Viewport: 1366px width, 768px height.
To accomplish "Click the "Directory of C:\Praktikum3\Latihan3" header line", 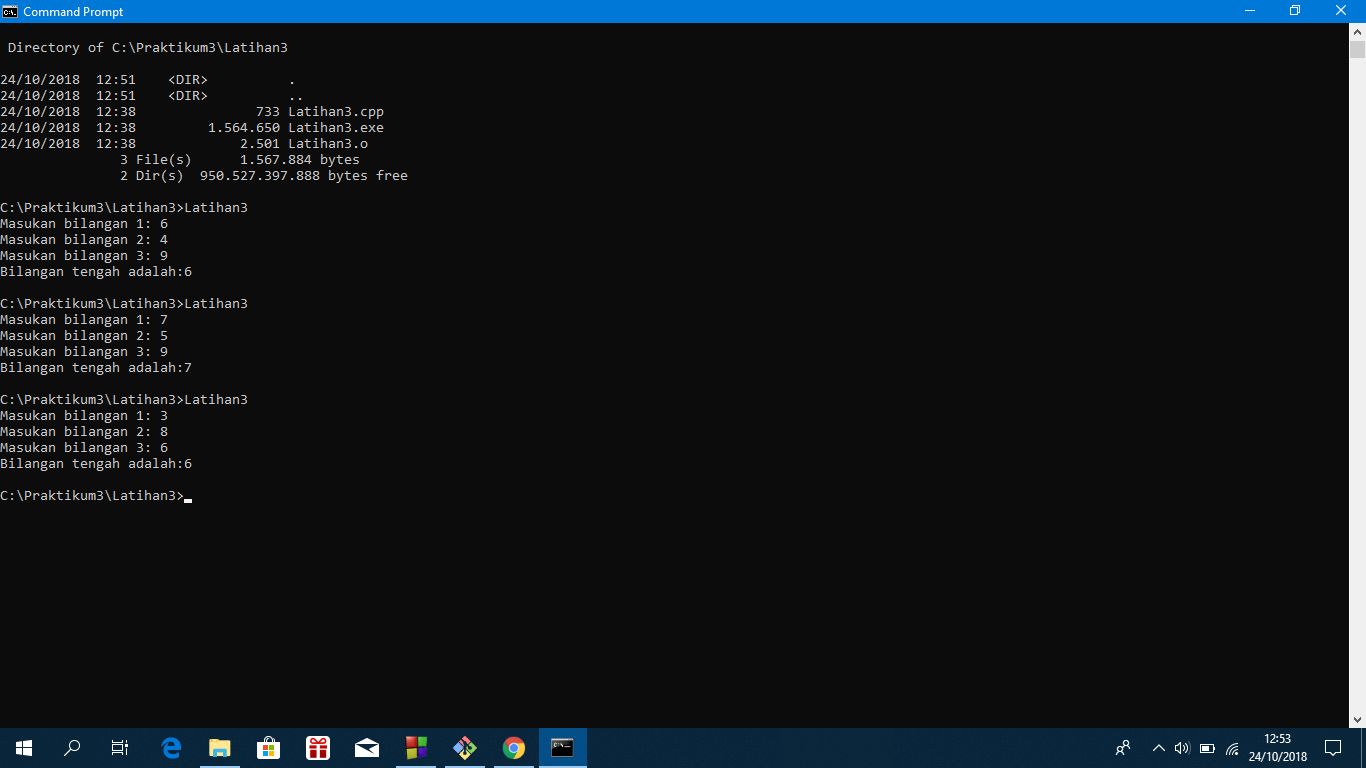I will tap(148, 48).
